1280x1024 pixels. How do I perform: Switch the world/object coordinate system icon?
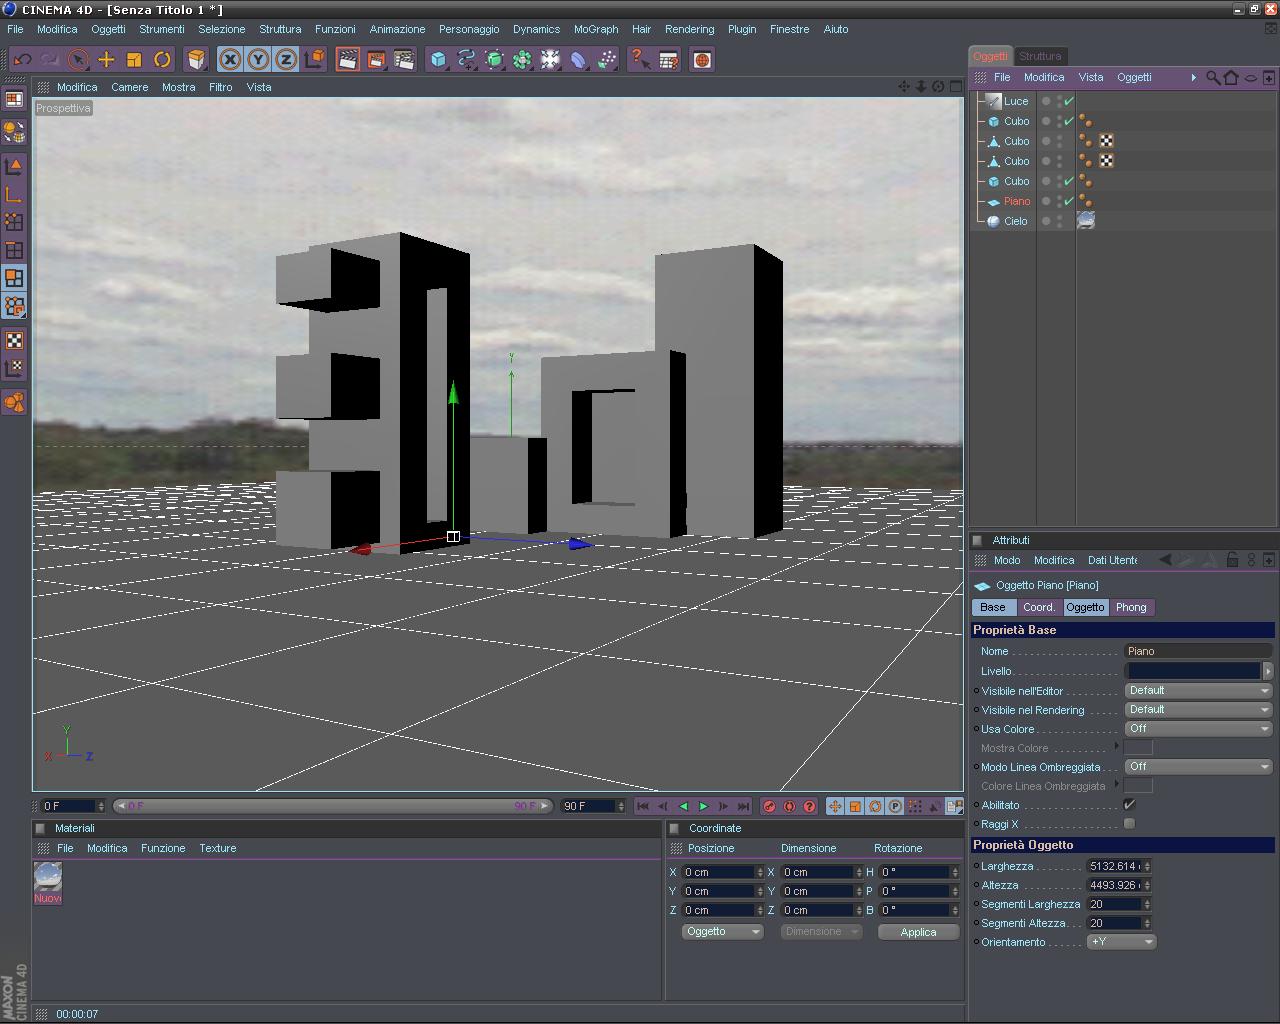point(314,60)
